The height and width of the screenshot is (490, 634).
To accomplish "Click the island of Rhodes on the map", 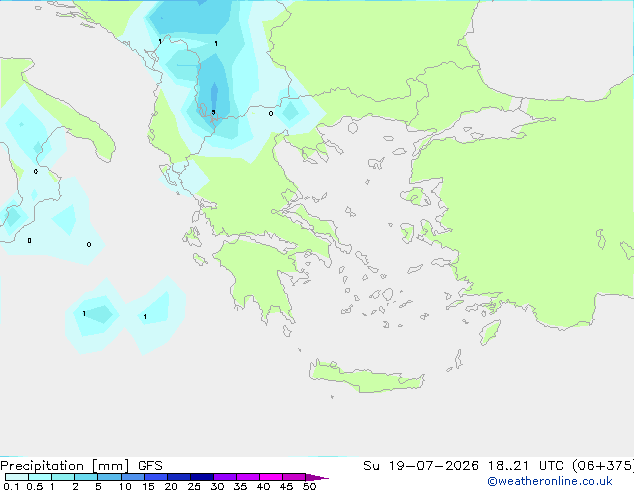I will 490,332.
